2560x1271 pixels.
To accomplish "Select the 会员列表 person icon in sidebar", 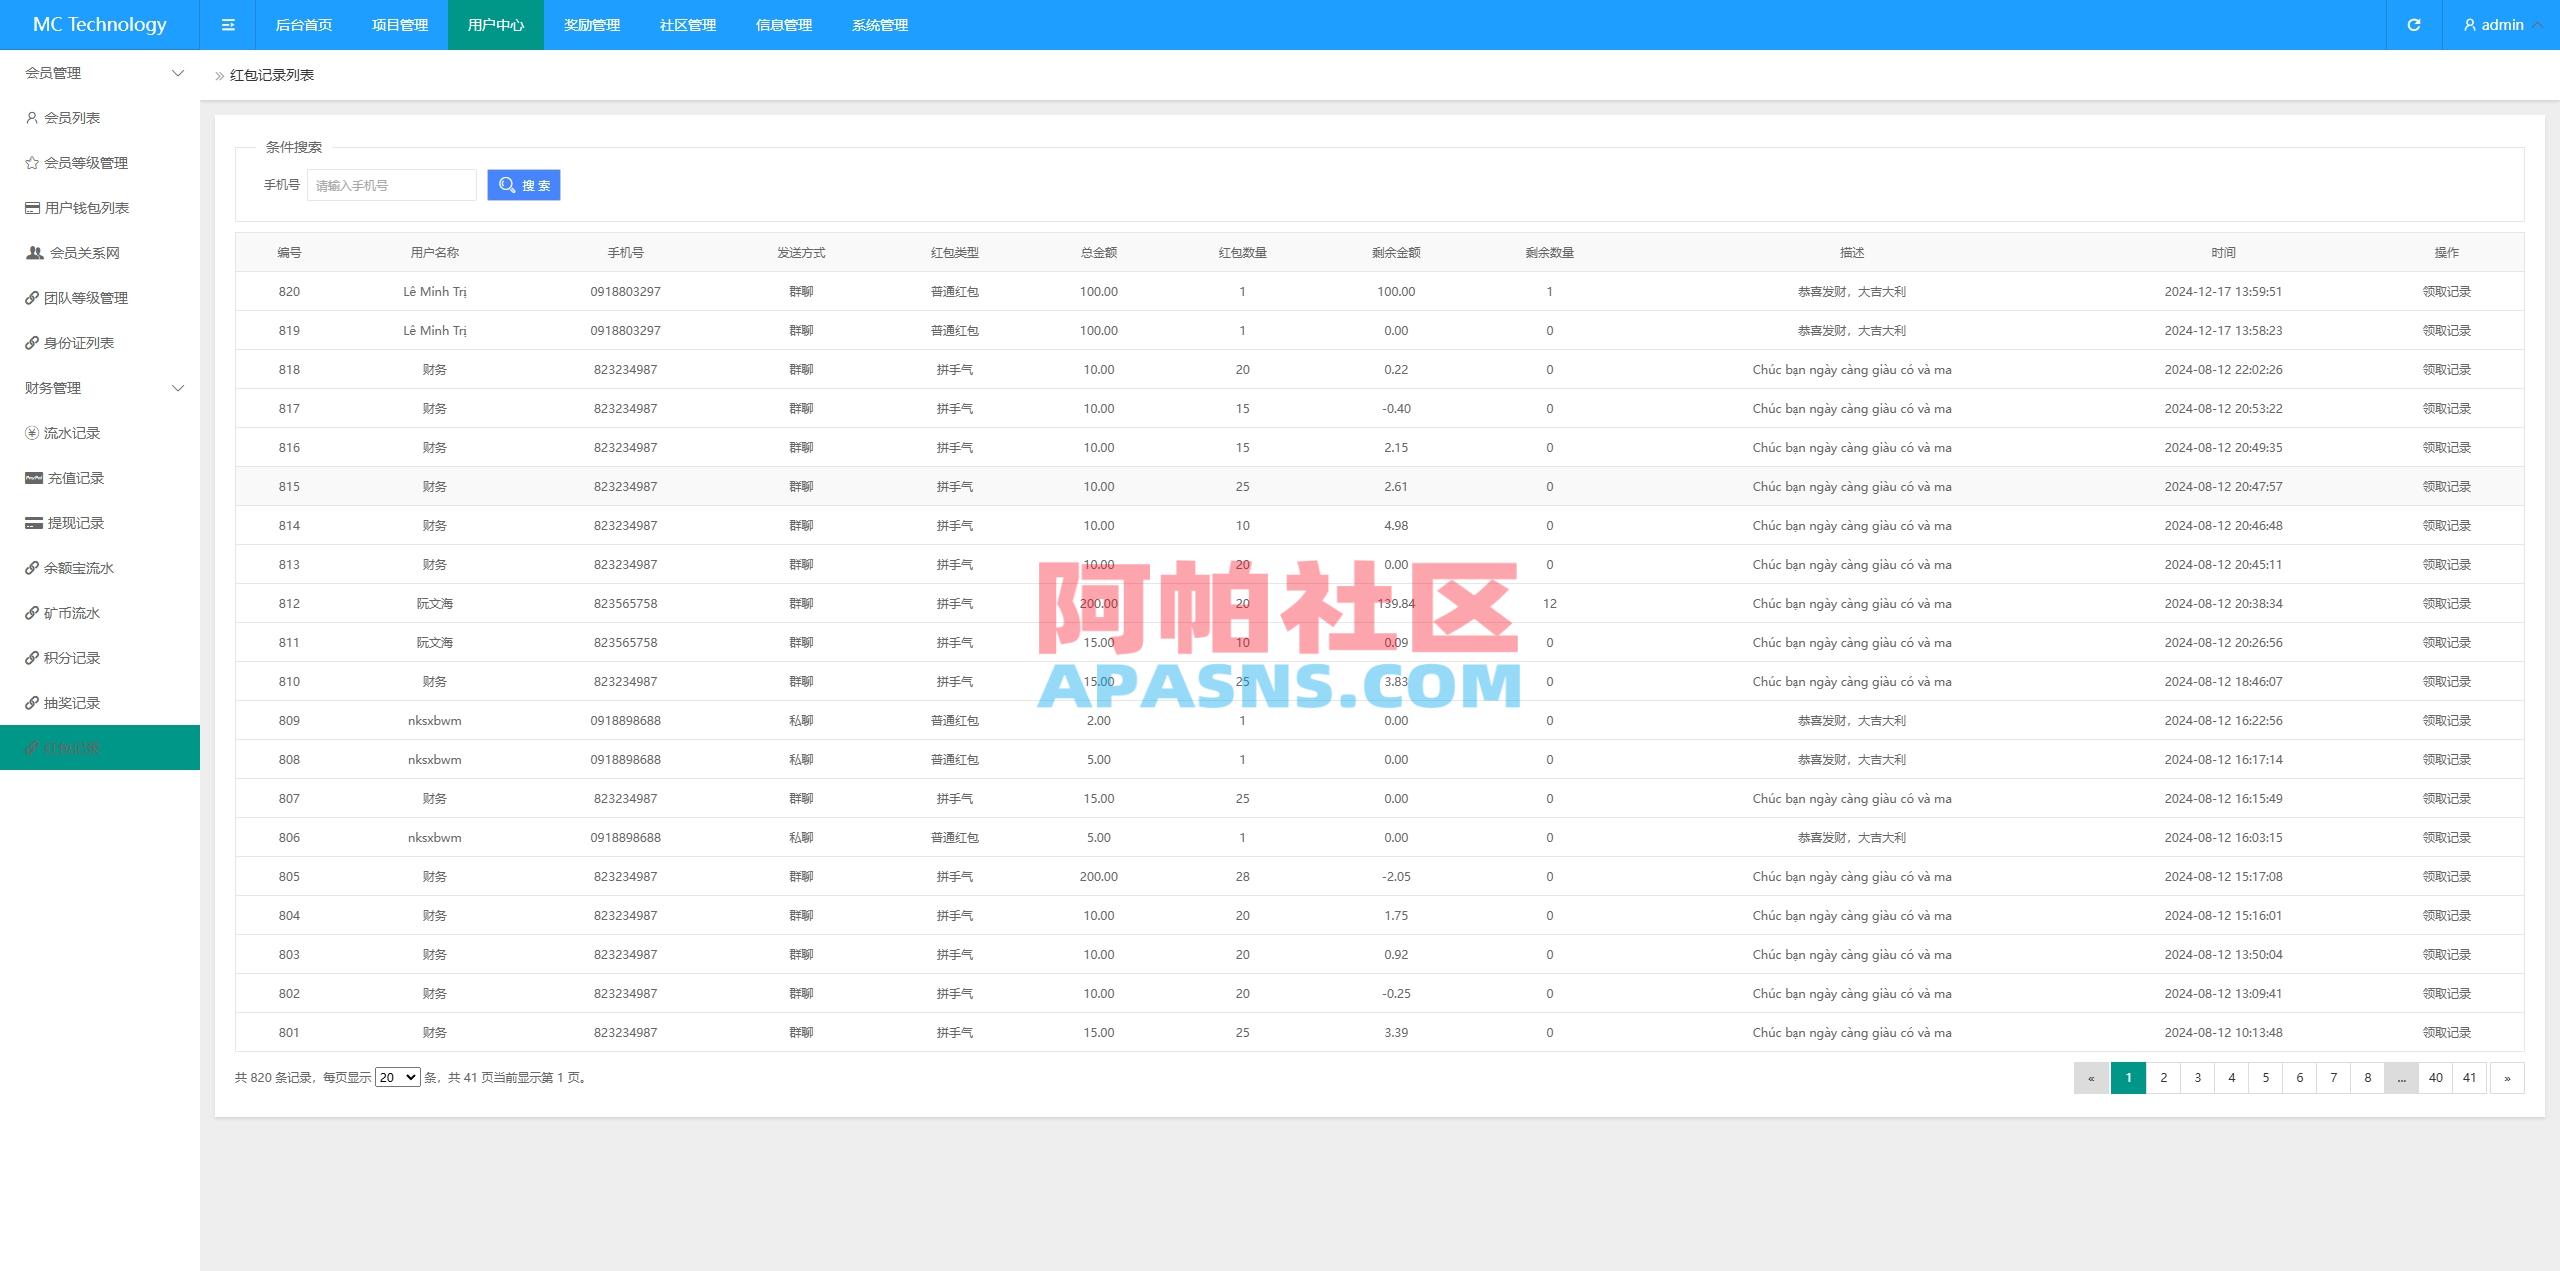I will 33,118.
